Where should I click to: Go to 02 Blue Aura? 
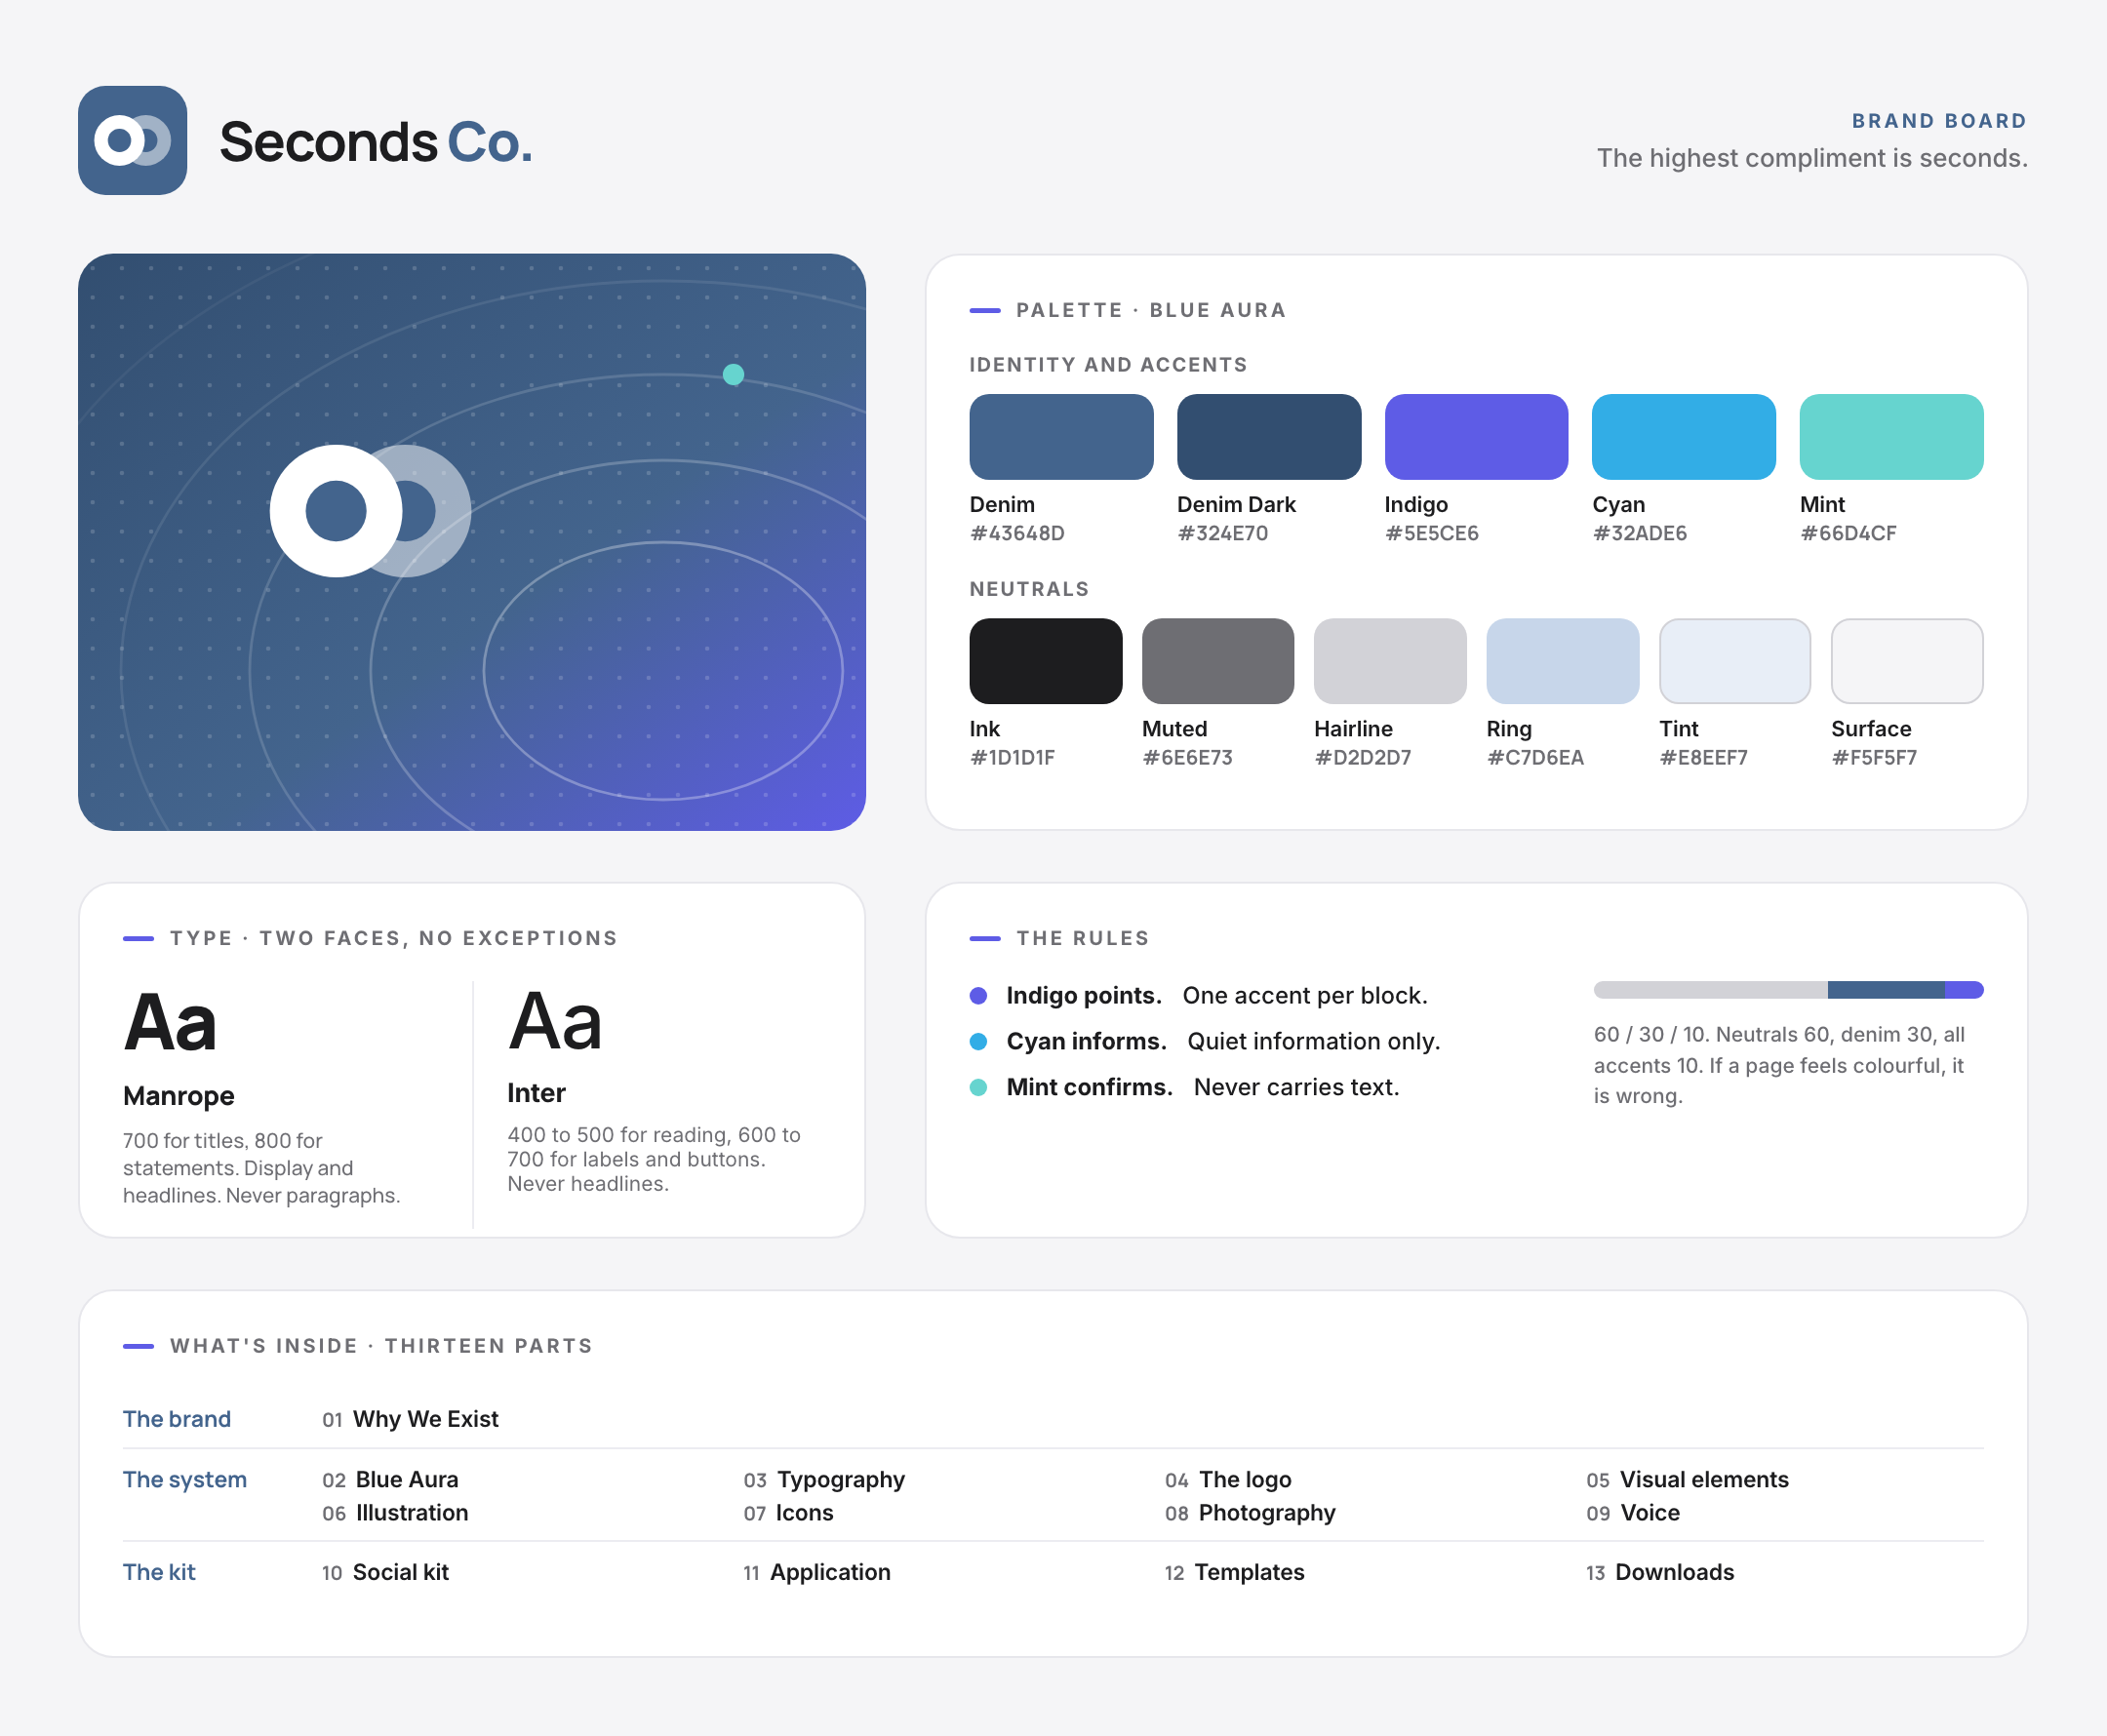pyautogui.click(x=390, y=1480)
